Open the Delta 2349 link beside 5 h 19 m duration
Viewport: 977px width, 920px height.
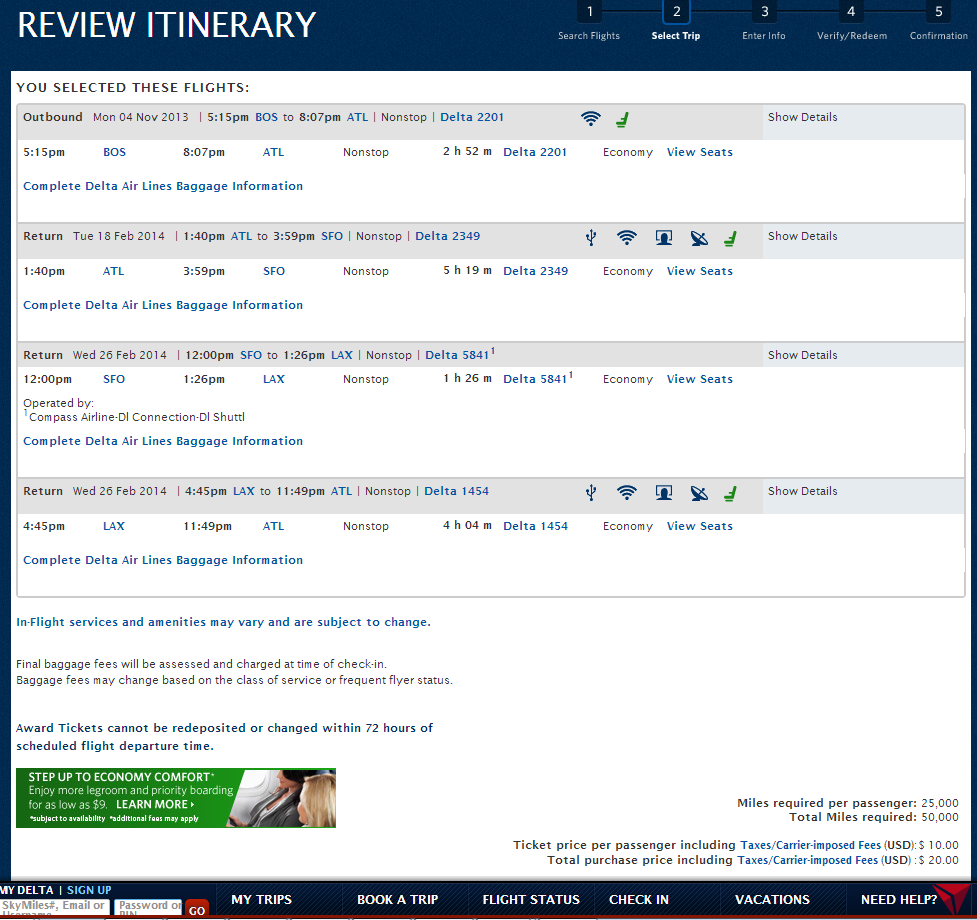(535, 271)
